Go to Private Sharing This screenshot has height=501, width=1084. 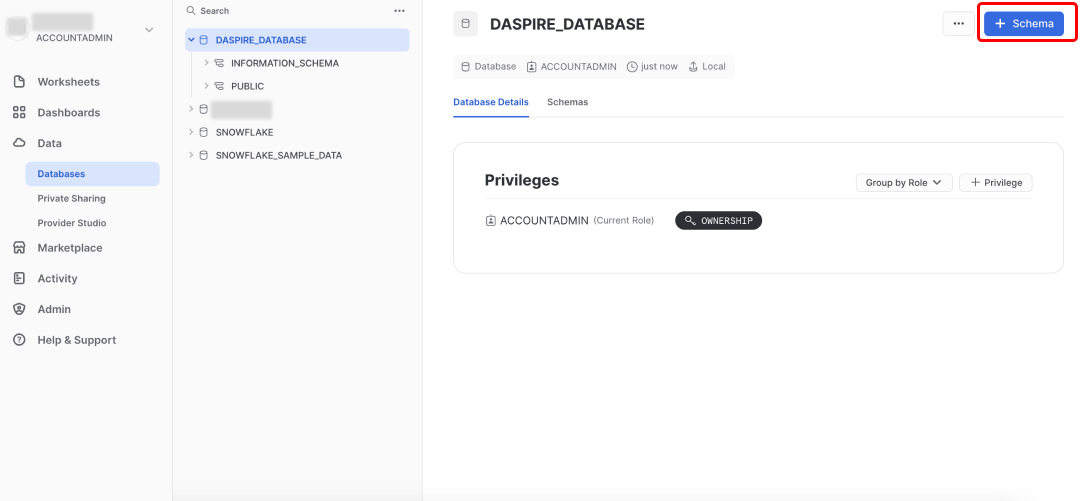(71, 198)
